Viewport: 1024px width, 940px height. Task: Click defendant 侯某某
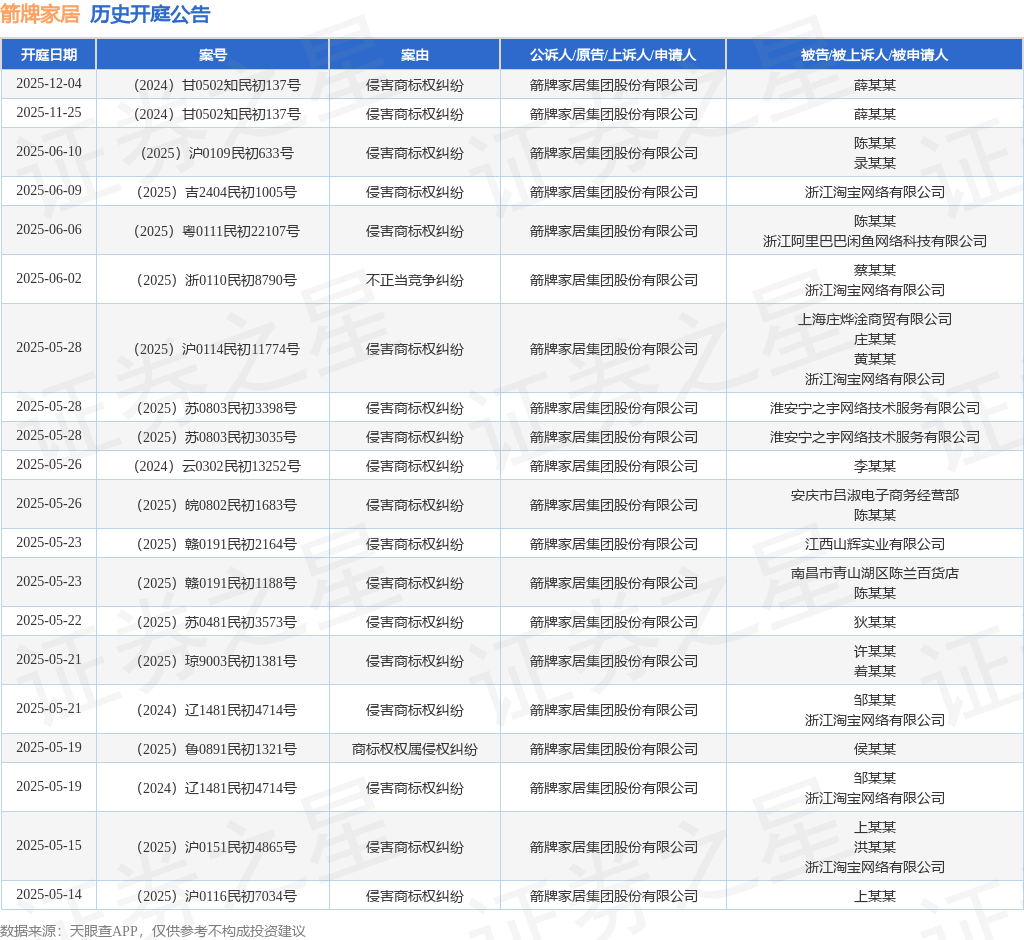click(874, 749)
